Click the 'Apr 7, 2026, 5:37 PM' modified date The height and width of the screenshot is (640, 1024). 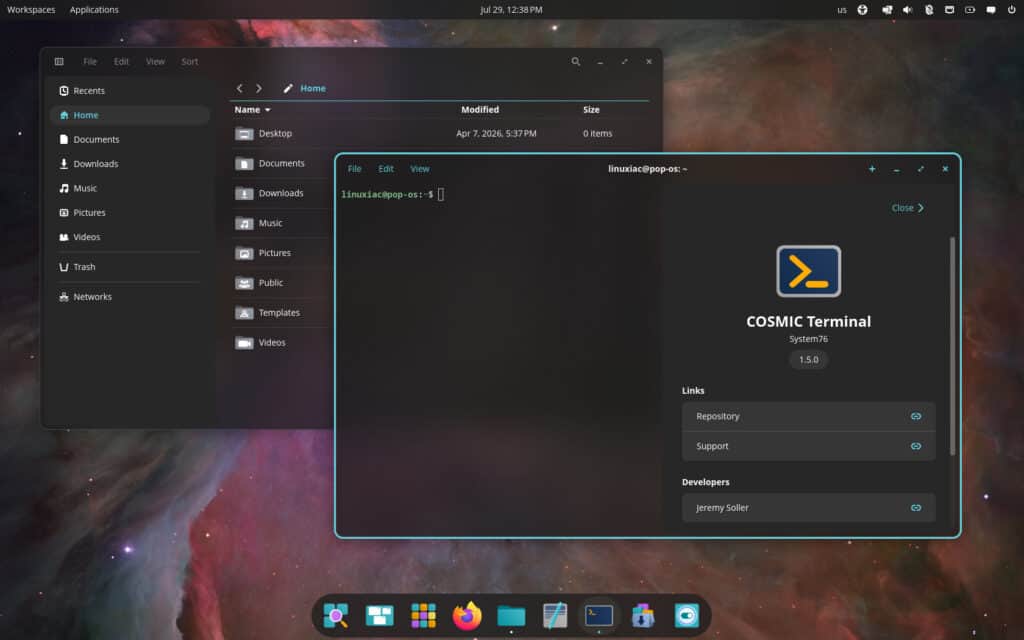click(496, 133)
